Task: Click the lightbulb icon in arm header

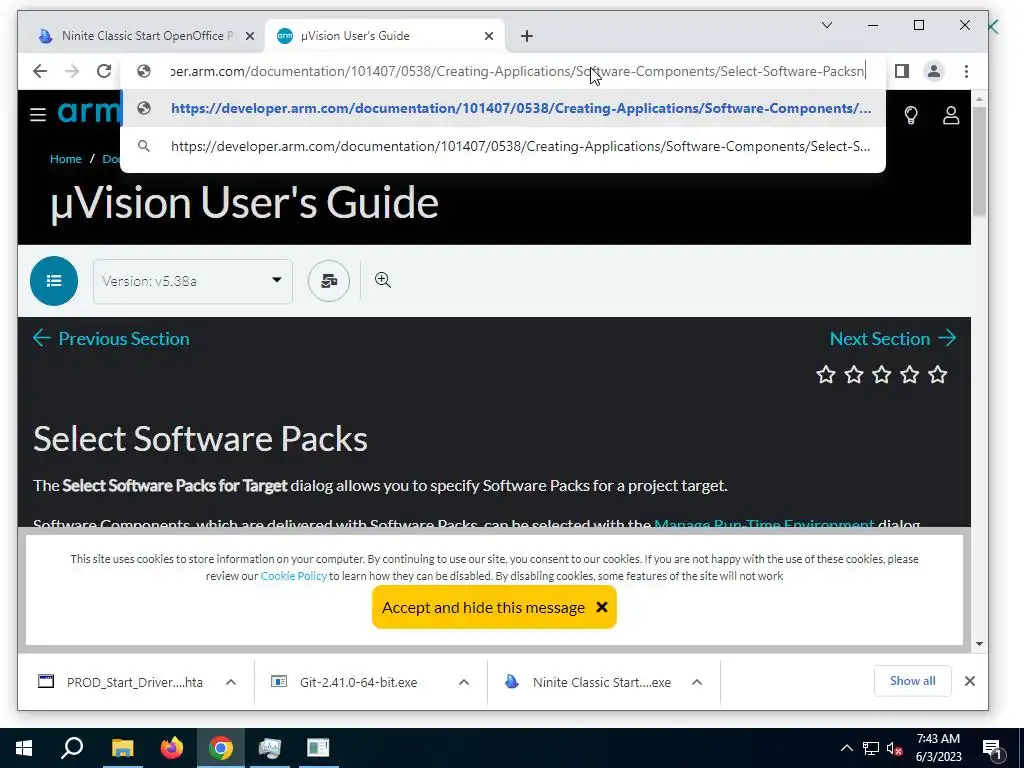Action: 911,116
